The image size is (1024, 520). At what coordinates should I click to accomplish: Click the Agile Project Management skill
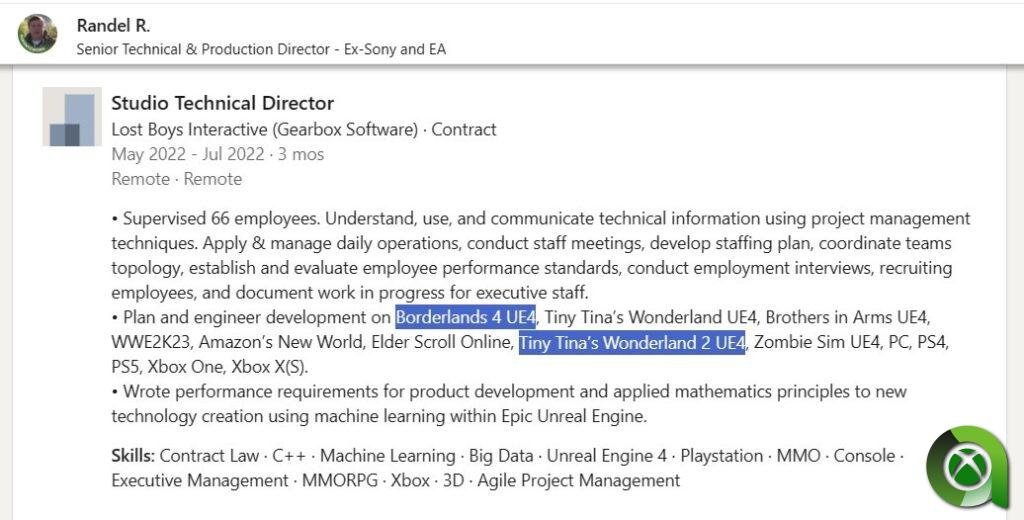tap(579, 481)
